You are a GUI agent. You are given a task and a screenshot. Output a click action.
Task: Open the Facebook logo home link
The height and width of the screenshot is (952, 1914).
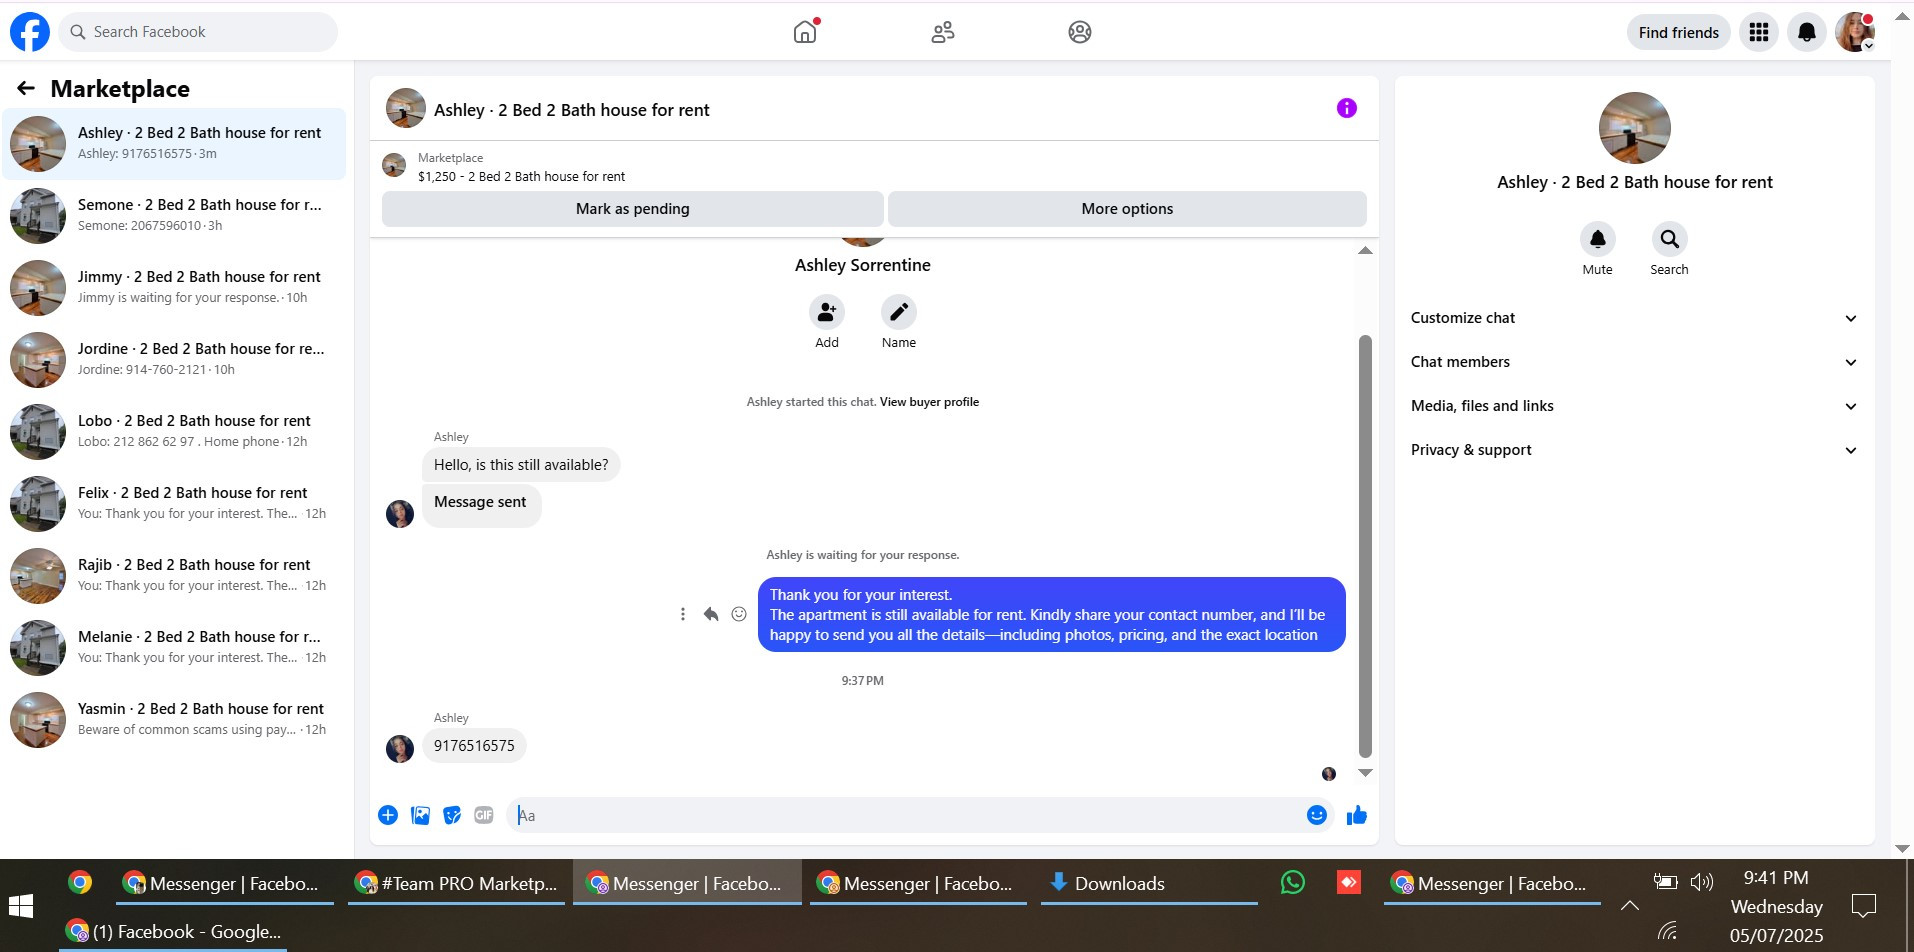pos(30,32)
